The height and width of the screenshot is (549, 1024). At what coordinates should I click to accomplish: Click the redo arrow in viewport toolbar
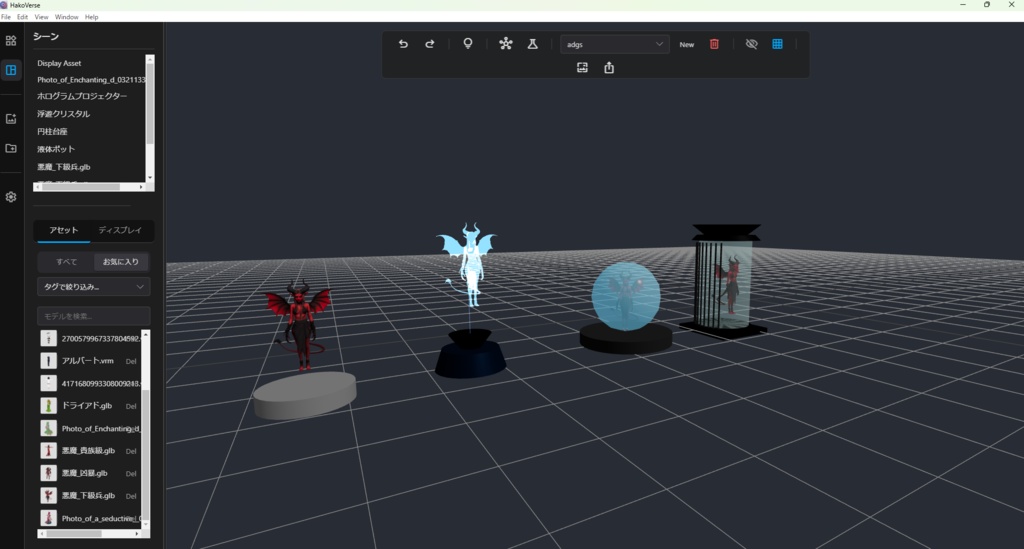pyautogui.click(x=430, y=44)
